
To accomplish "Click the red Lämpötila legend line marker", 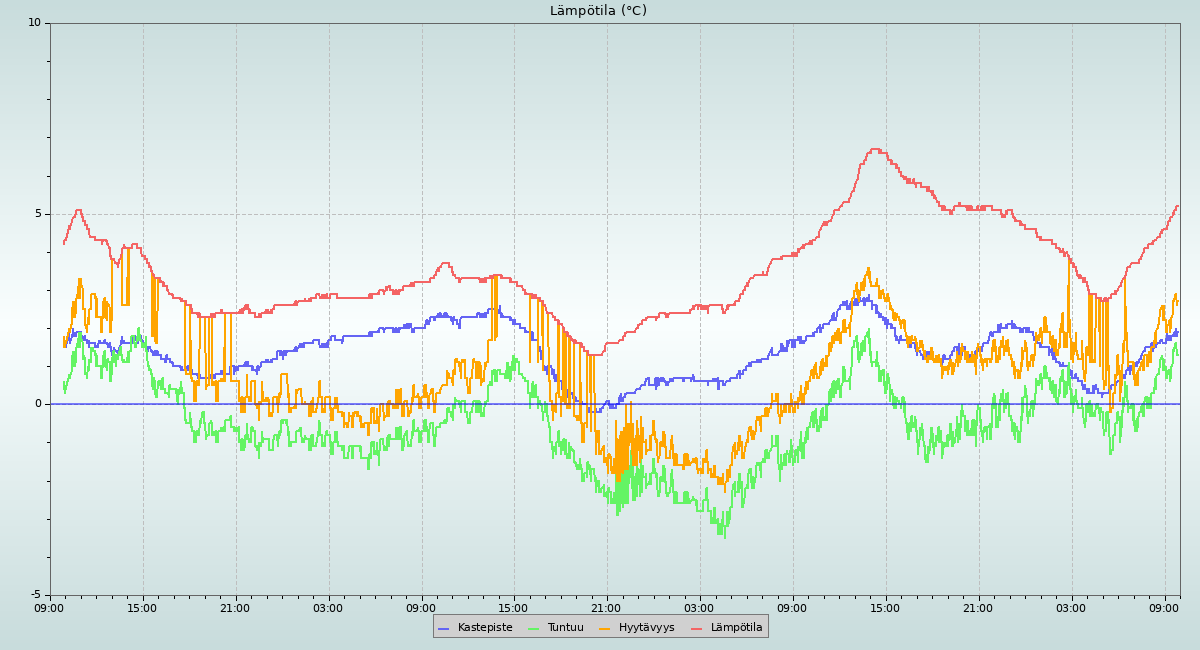I will [x=697, y=628].
